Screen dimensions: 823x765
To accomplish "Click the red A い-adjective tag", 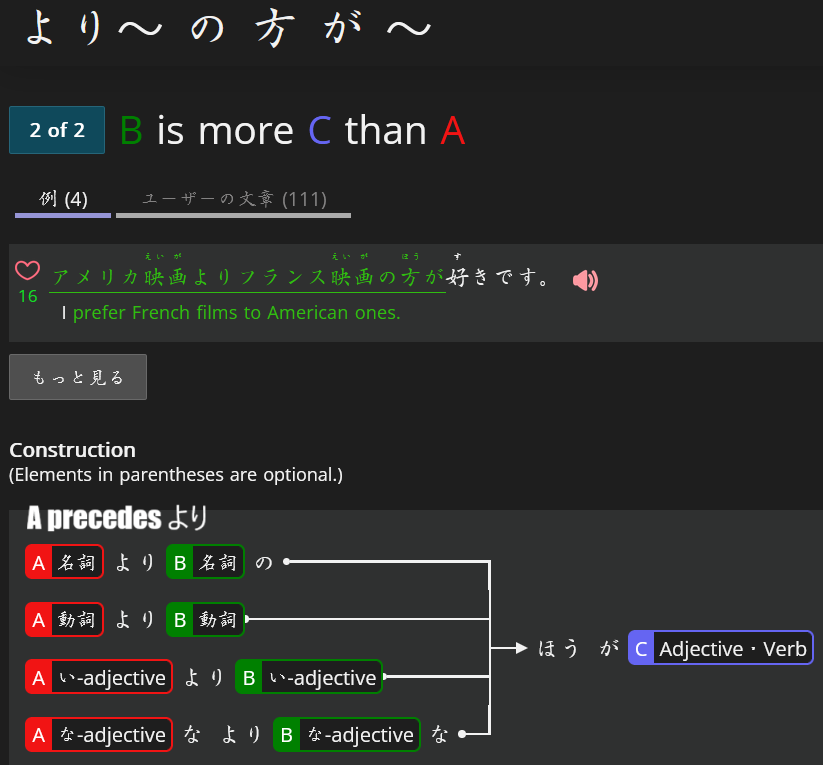I will (x=99, y=677).
